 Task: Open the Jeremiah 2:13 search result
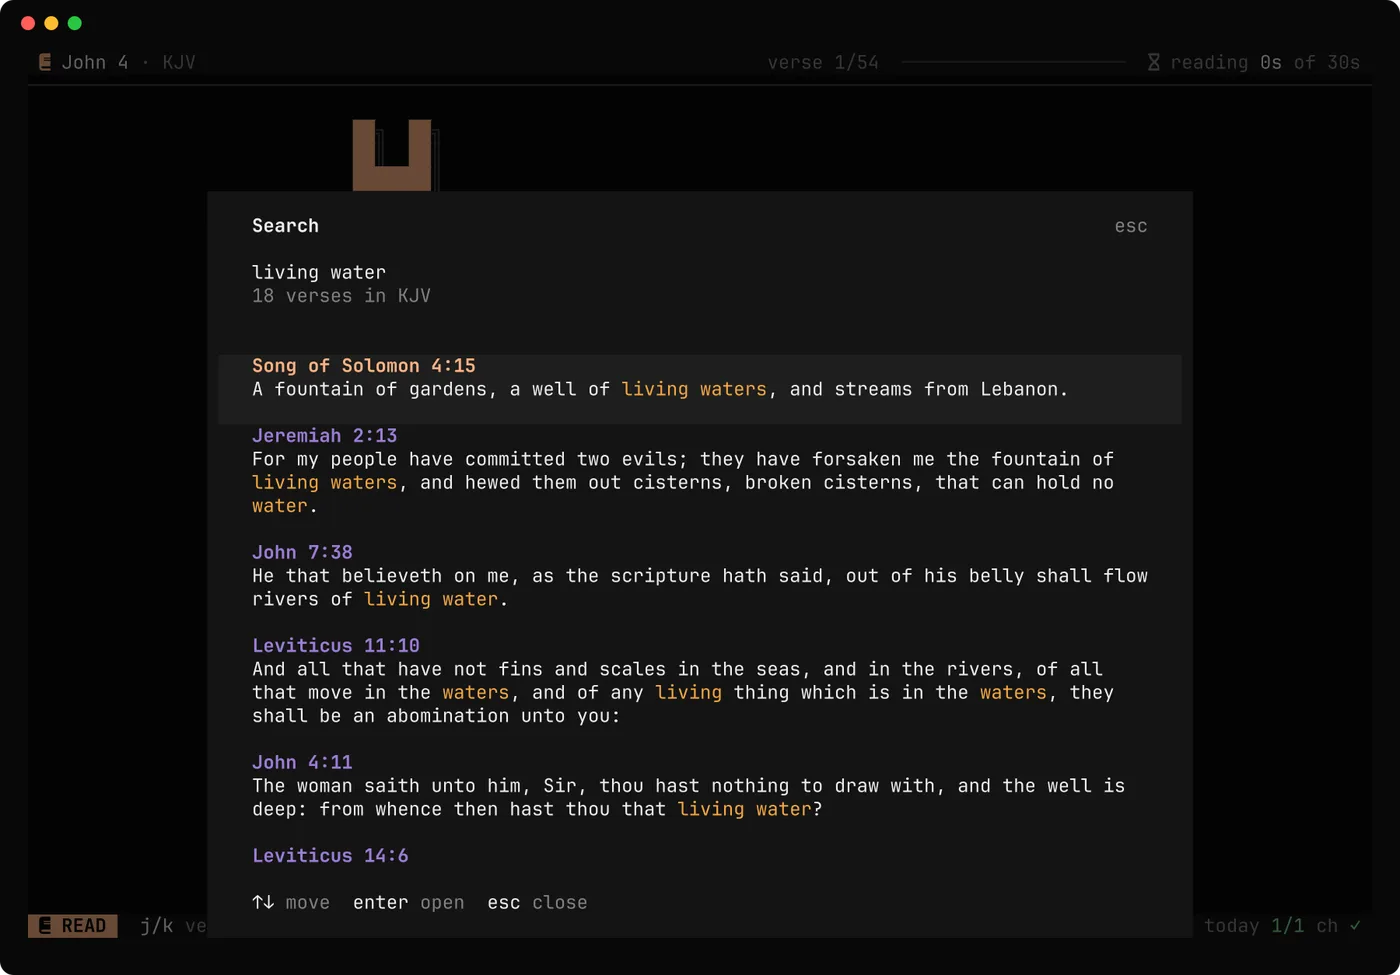point(699,471)
